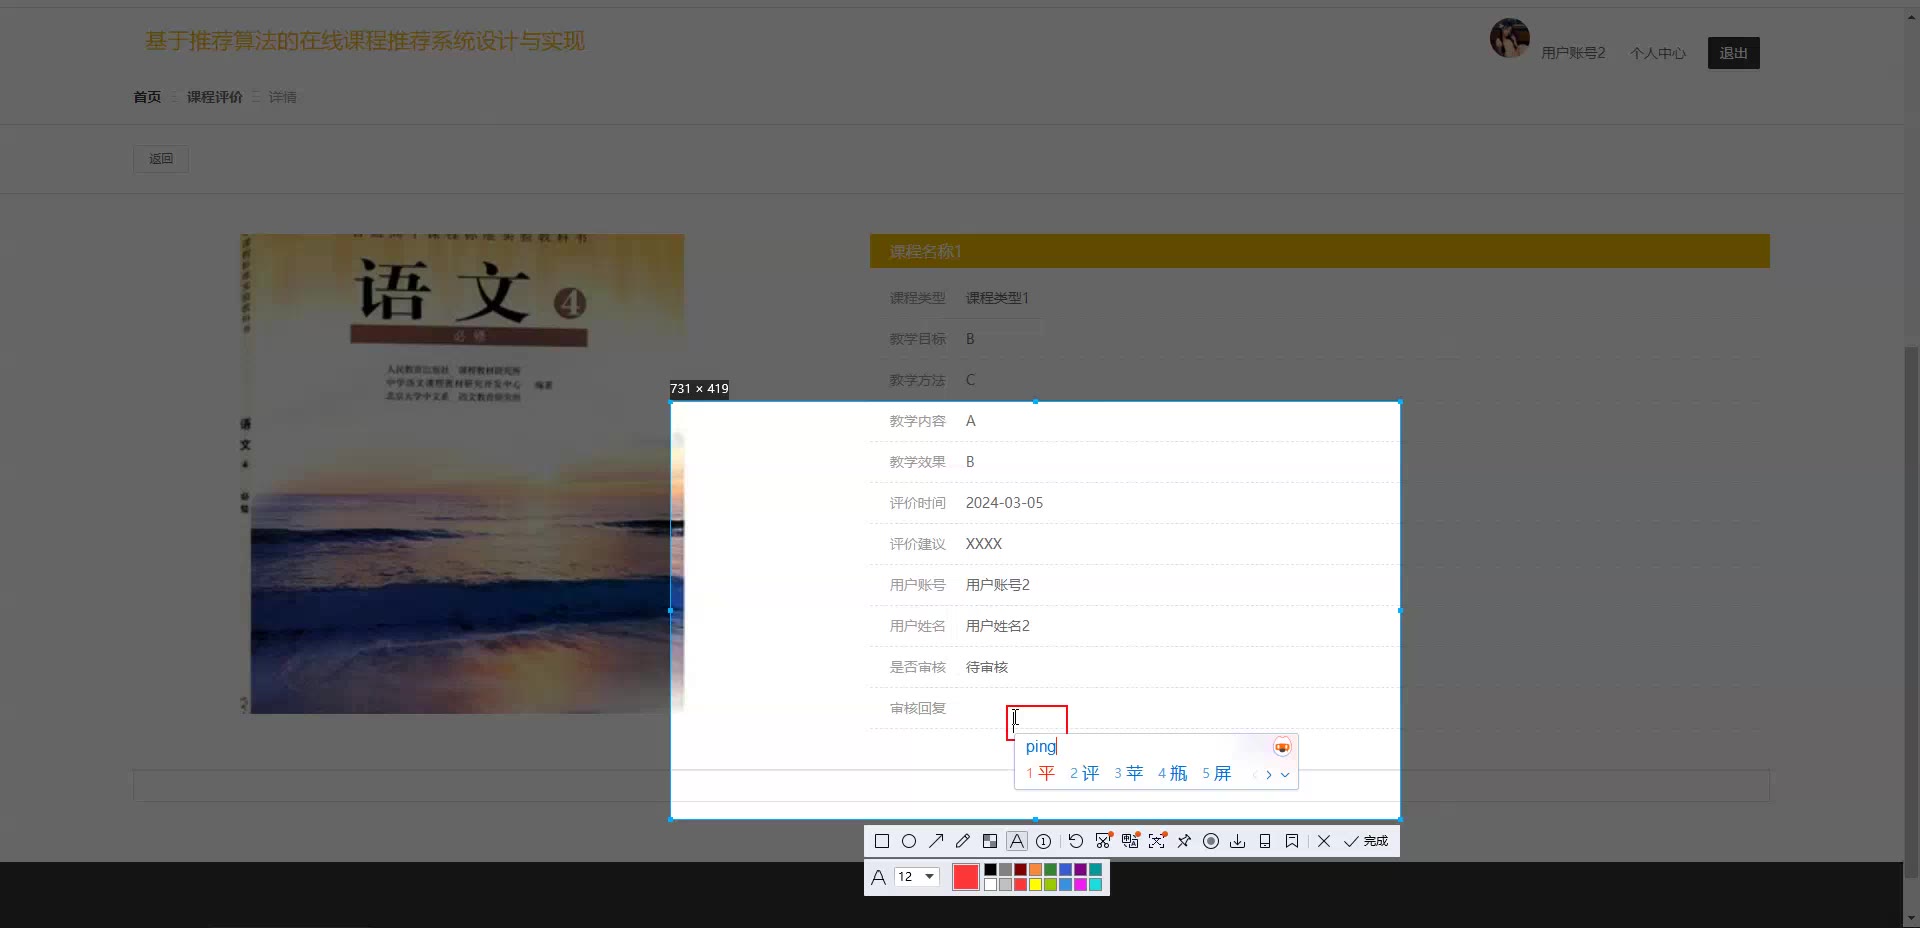Open the long-screenshot scissors tool
1920x928 pixels.
pyautogui.click(x=1103, y=841)
